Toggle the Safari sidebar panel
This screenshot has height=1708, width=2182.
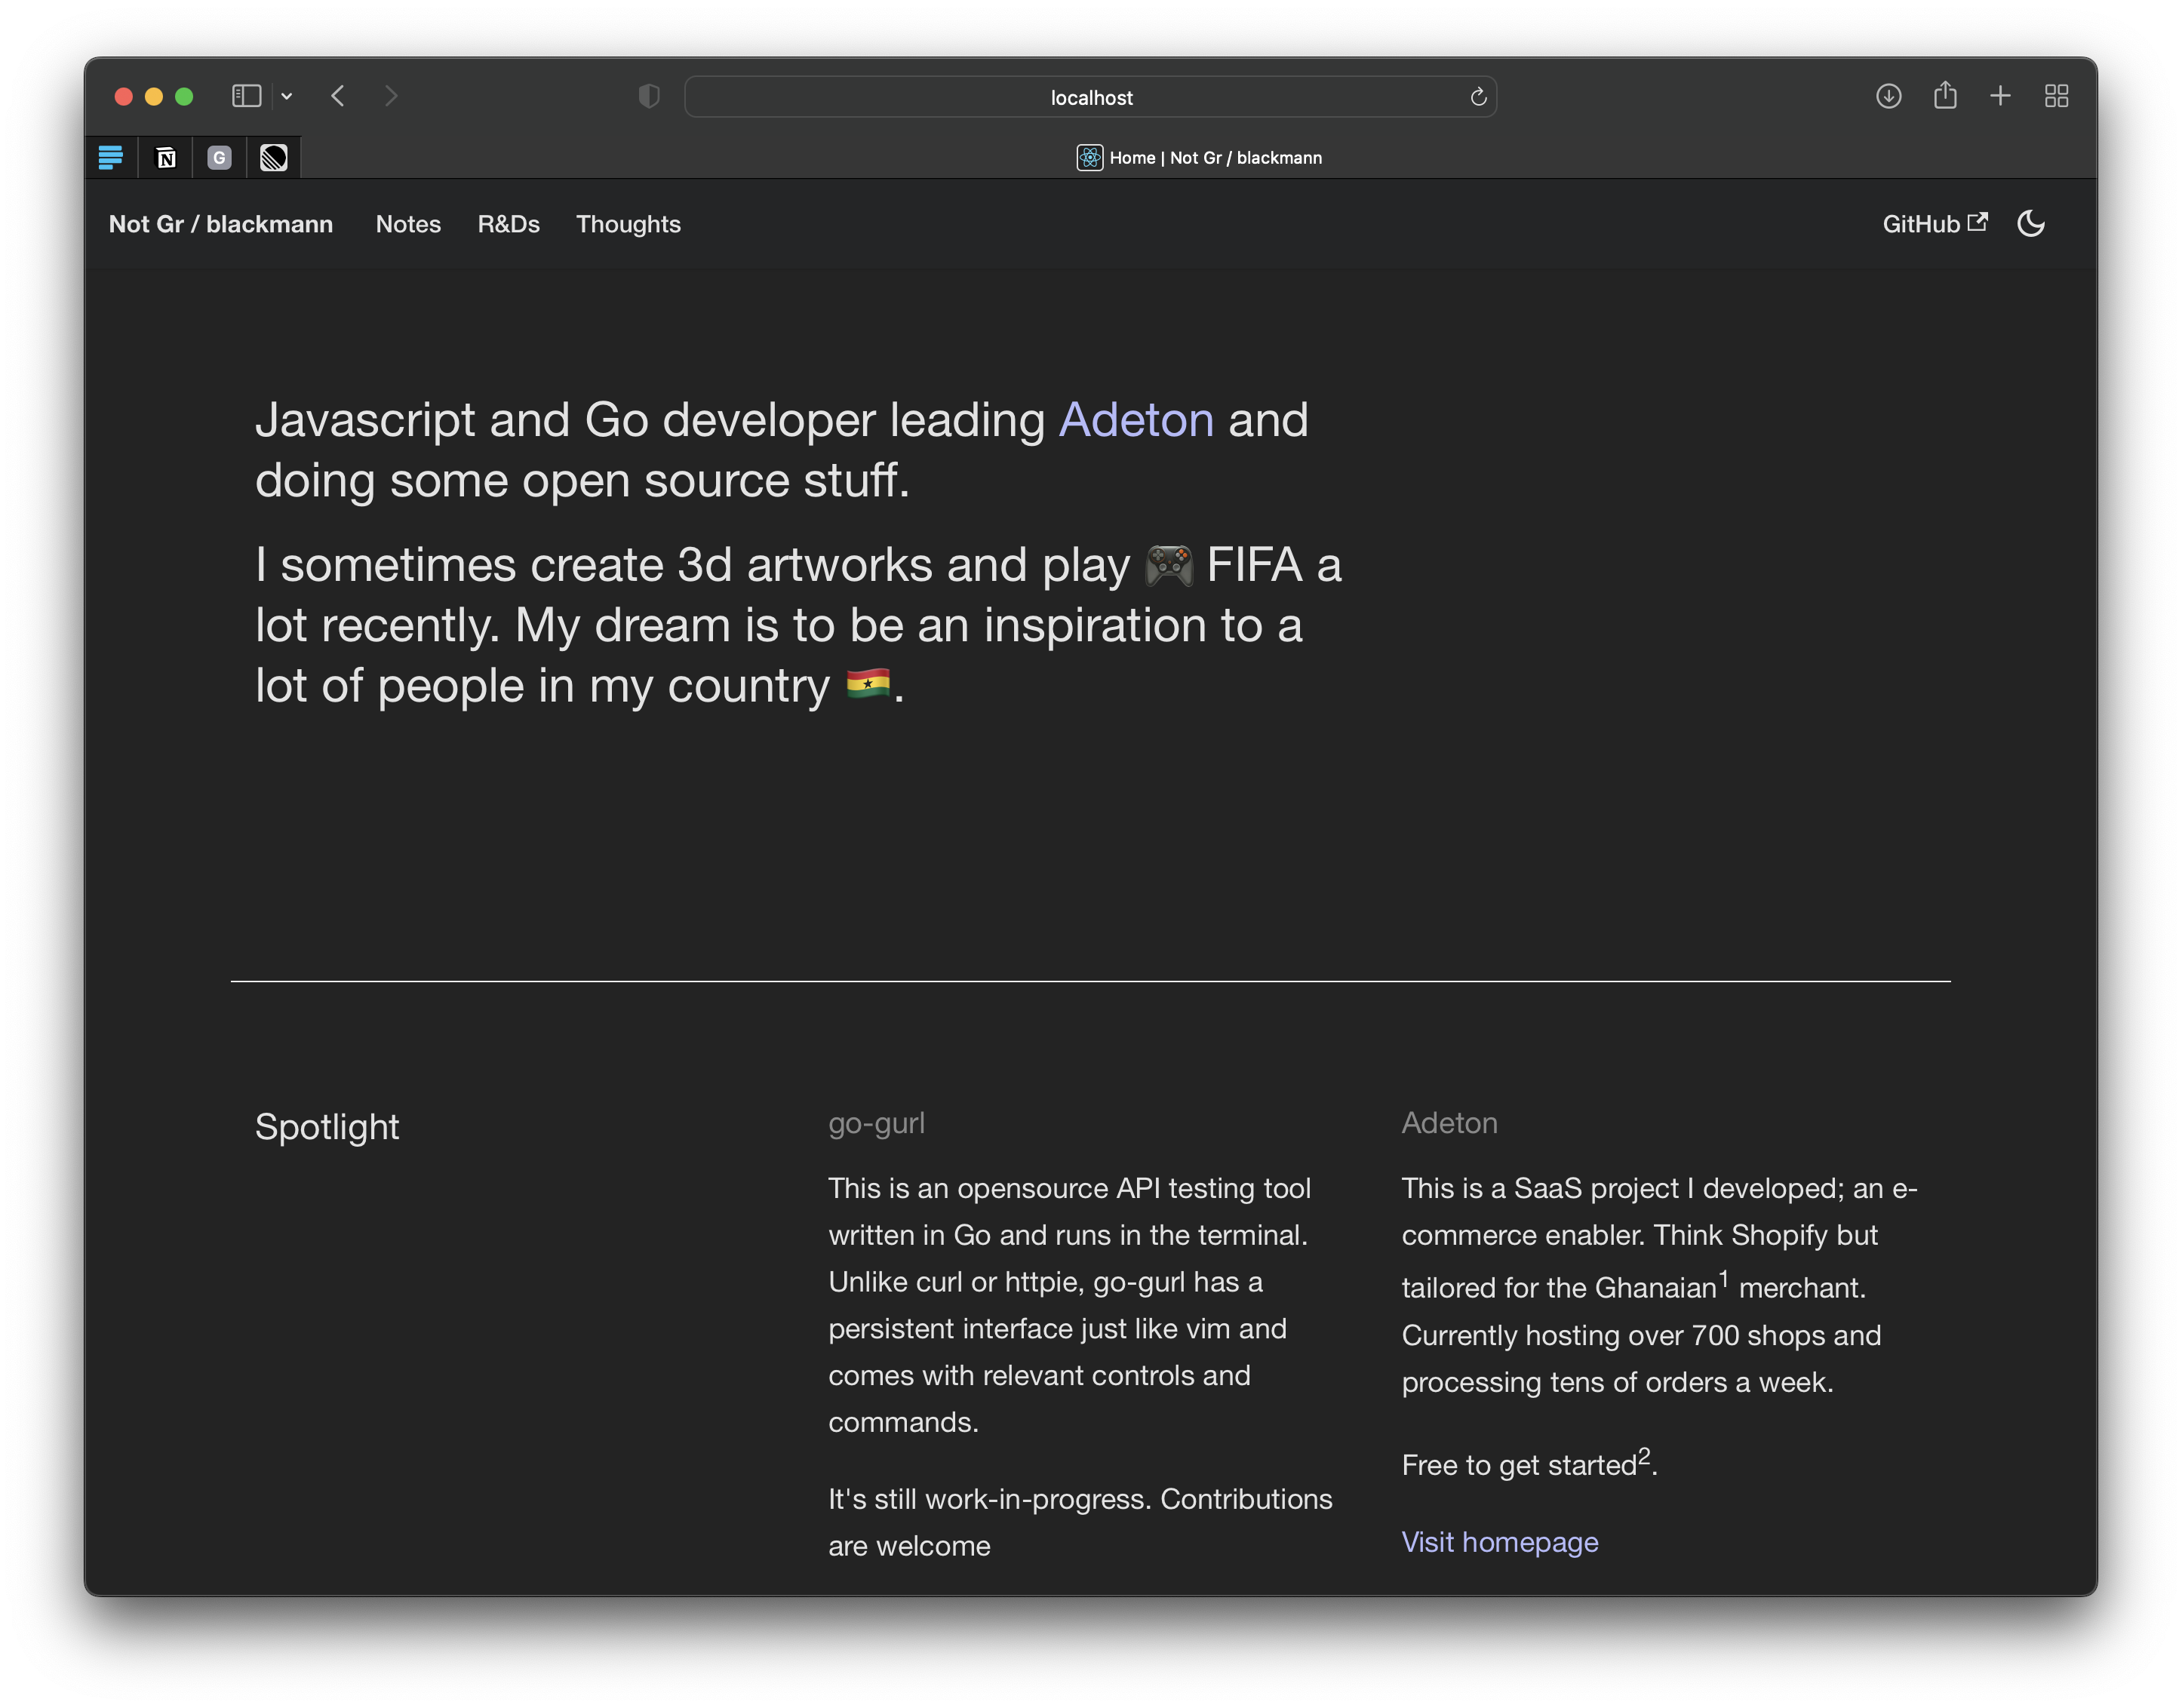[x=246, y=96]
